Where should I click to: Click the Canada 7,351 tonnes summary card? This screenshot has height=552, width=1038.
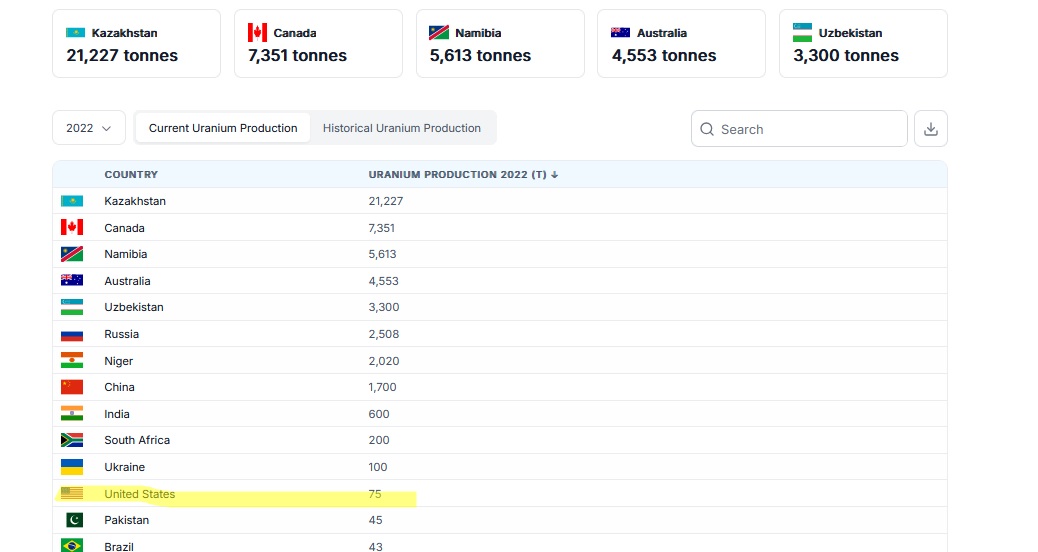tap(318, 44)
